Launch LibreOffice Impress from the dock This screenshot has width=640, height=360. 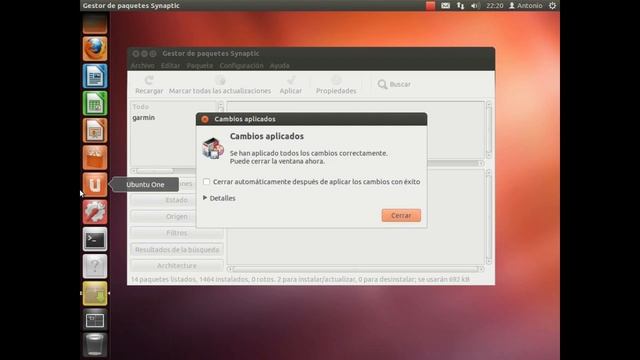[95, 130]
